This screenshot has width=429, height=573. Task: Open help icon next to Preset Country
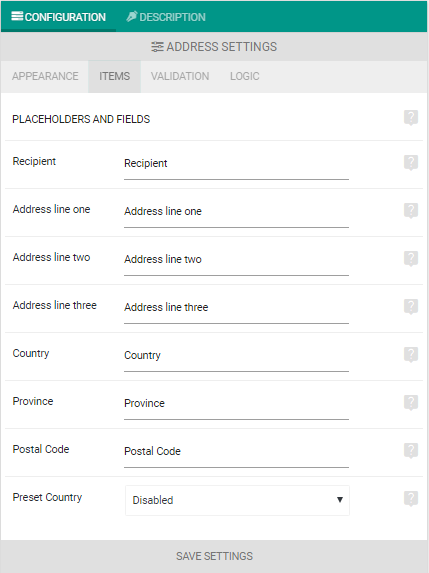(x=411, y=498)
